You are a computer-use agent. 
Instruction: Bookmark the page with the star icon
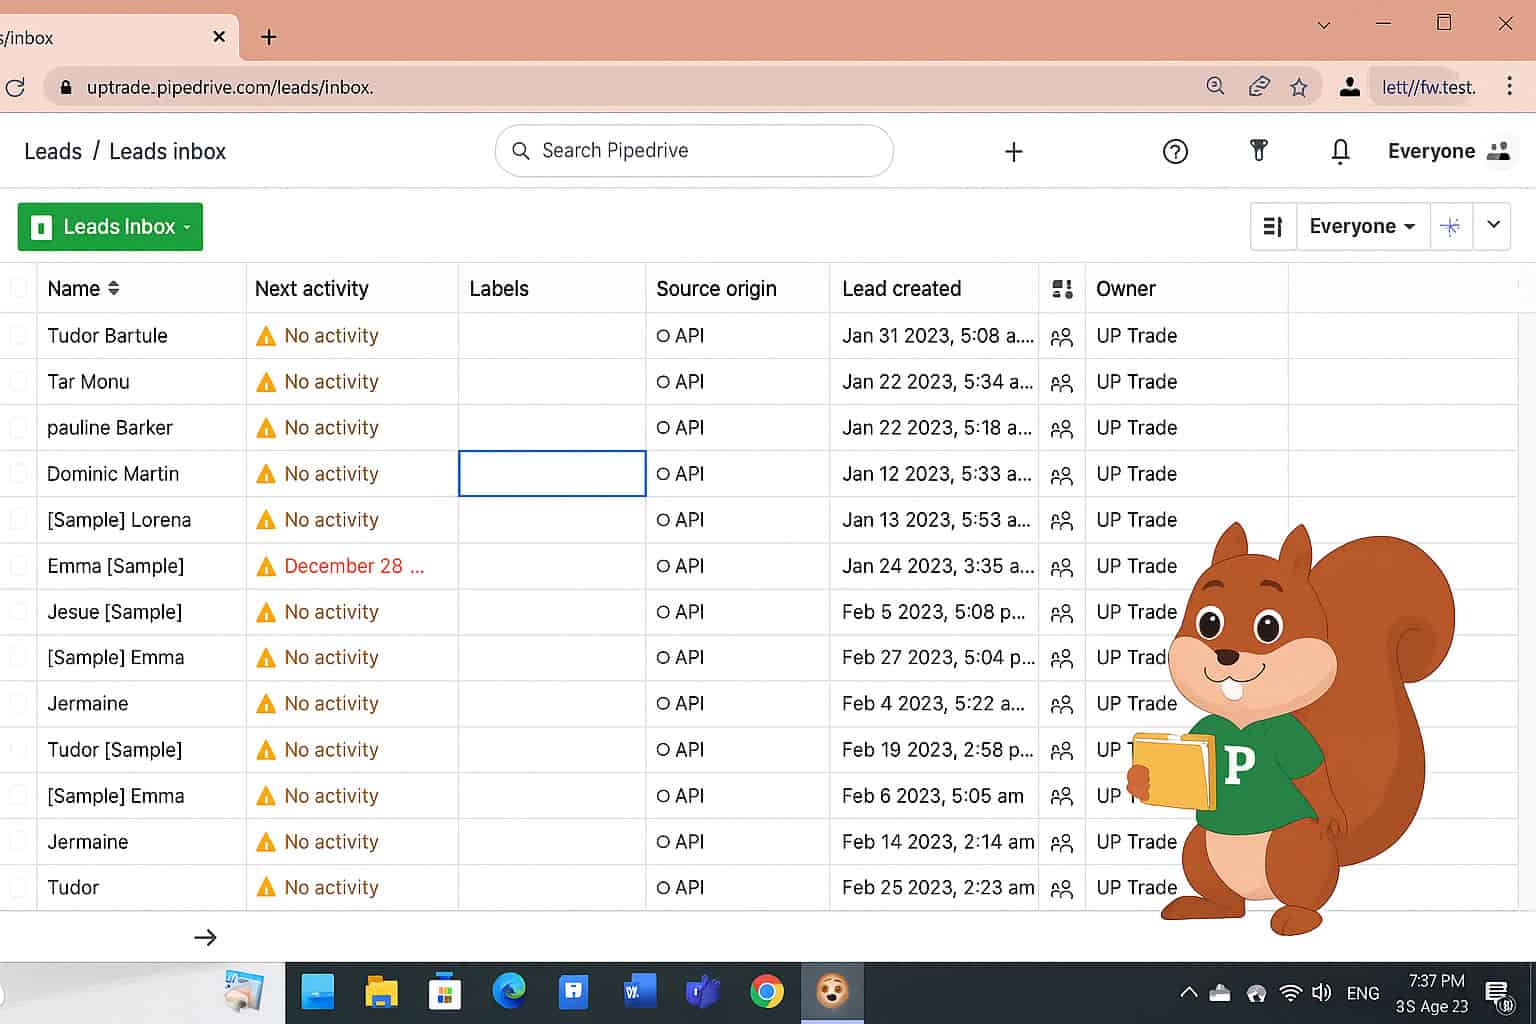point(1299,88)
